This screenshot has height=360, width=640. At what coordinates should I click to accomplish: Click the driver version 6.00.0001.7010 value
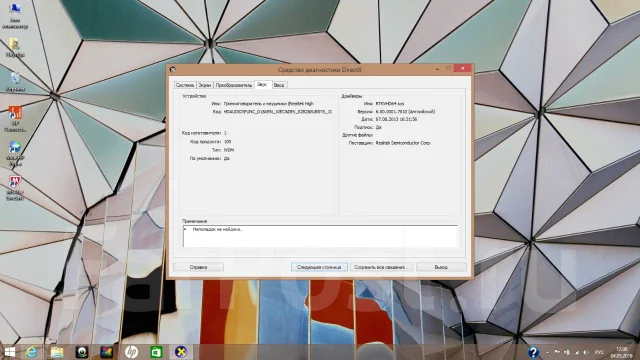405,111
